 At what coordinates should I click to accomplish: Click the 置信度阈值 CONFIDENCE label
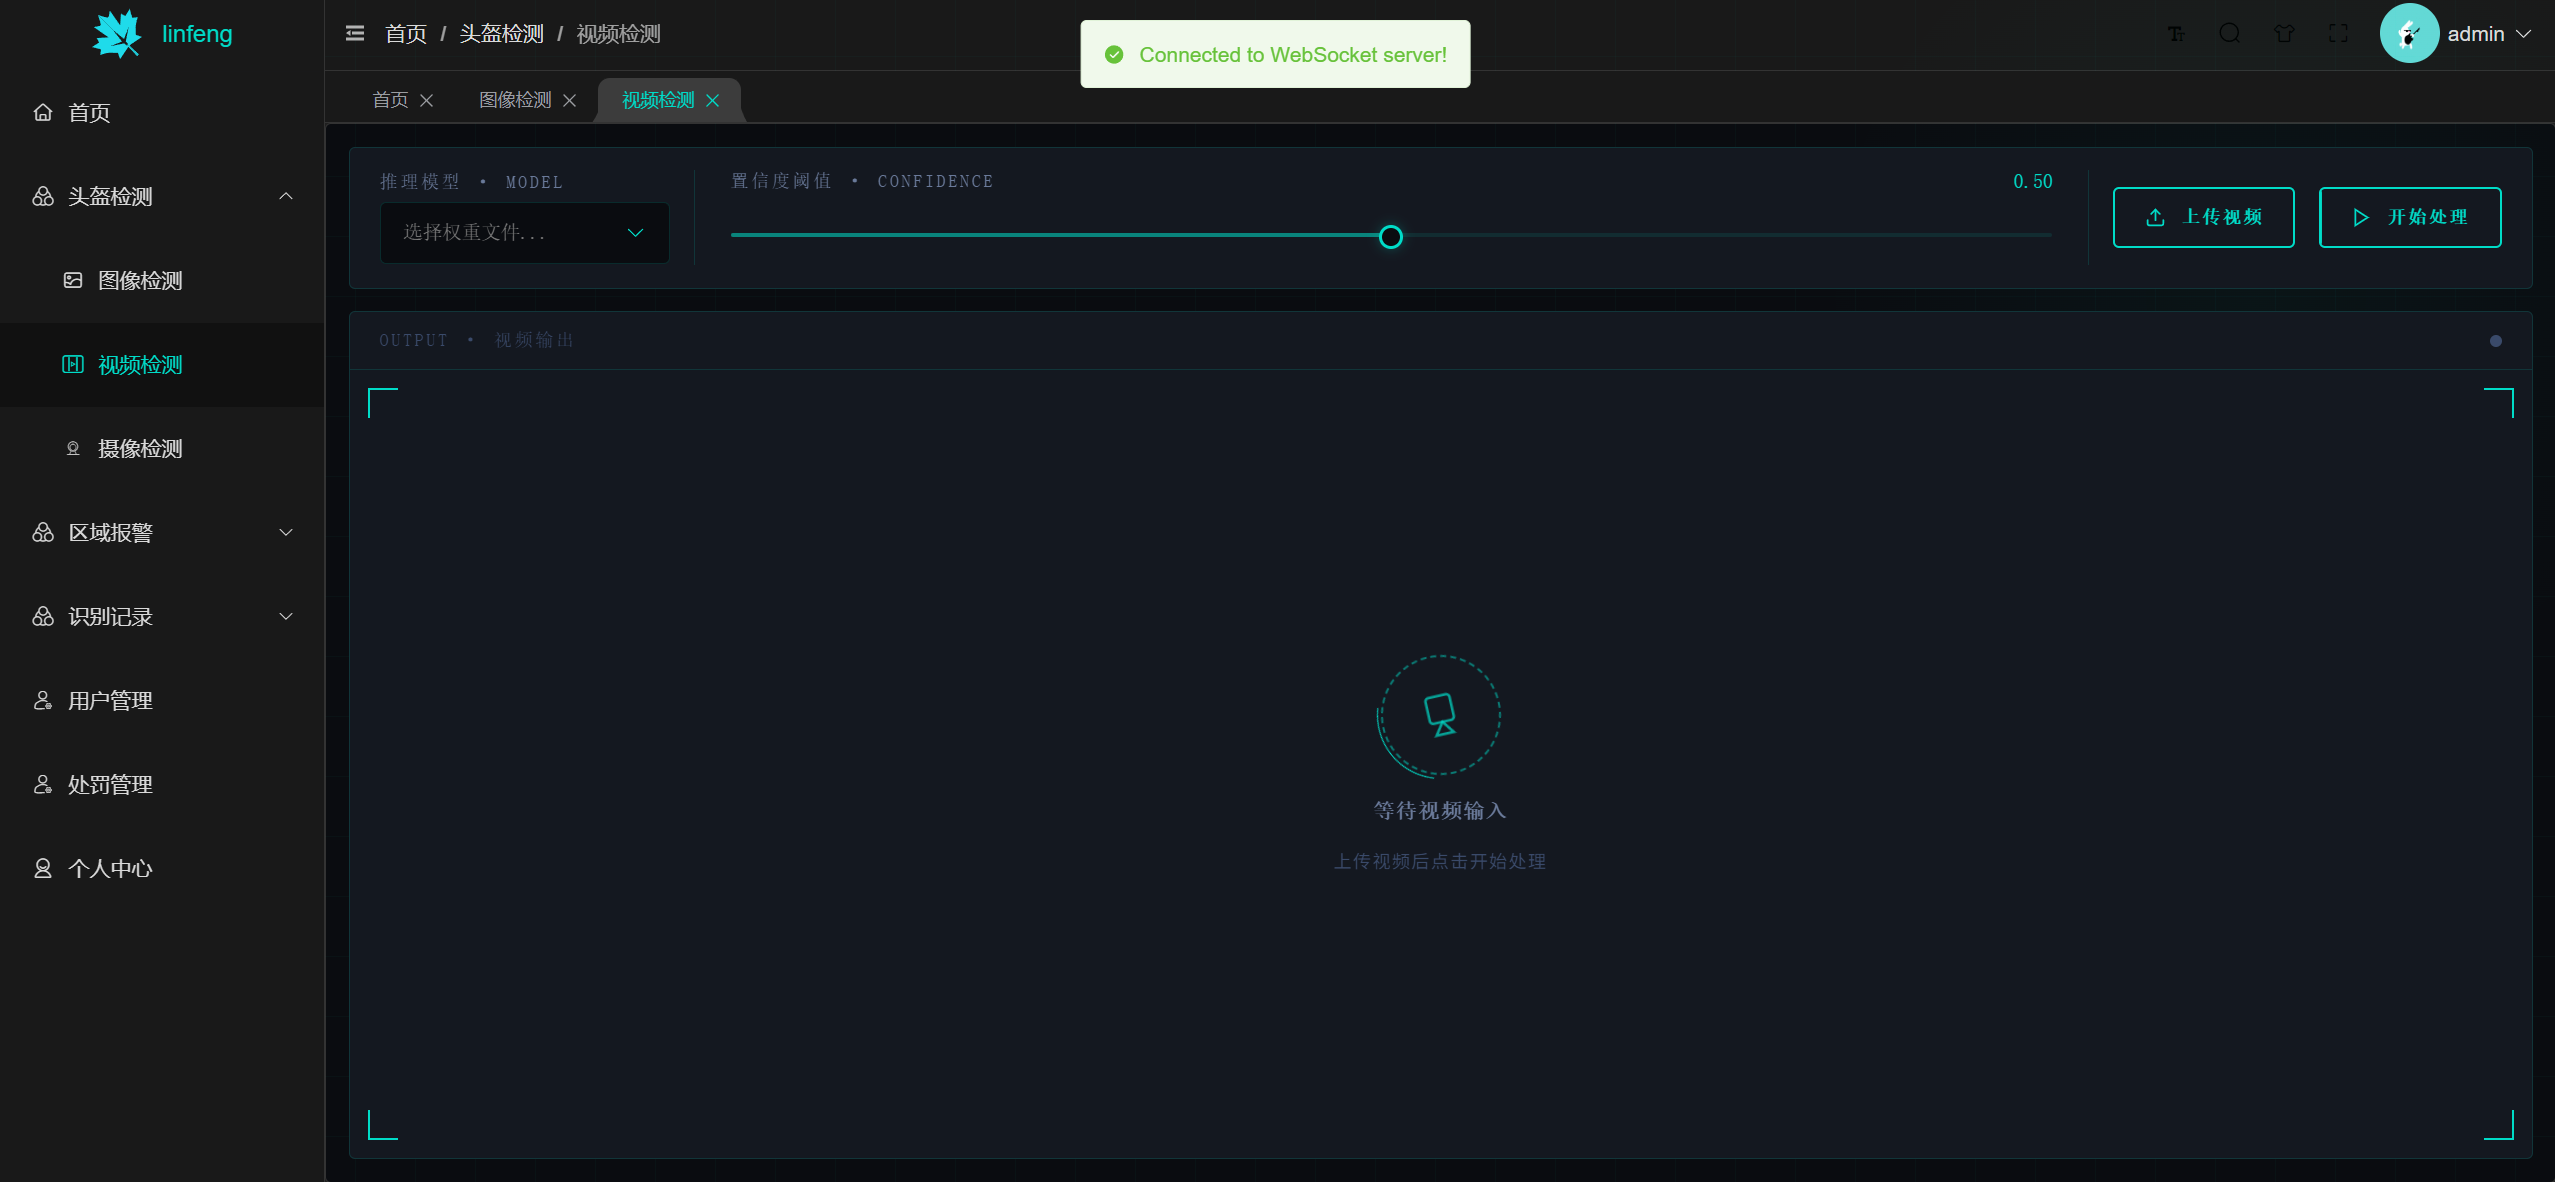pyautogui.click(x=862, y=181)
